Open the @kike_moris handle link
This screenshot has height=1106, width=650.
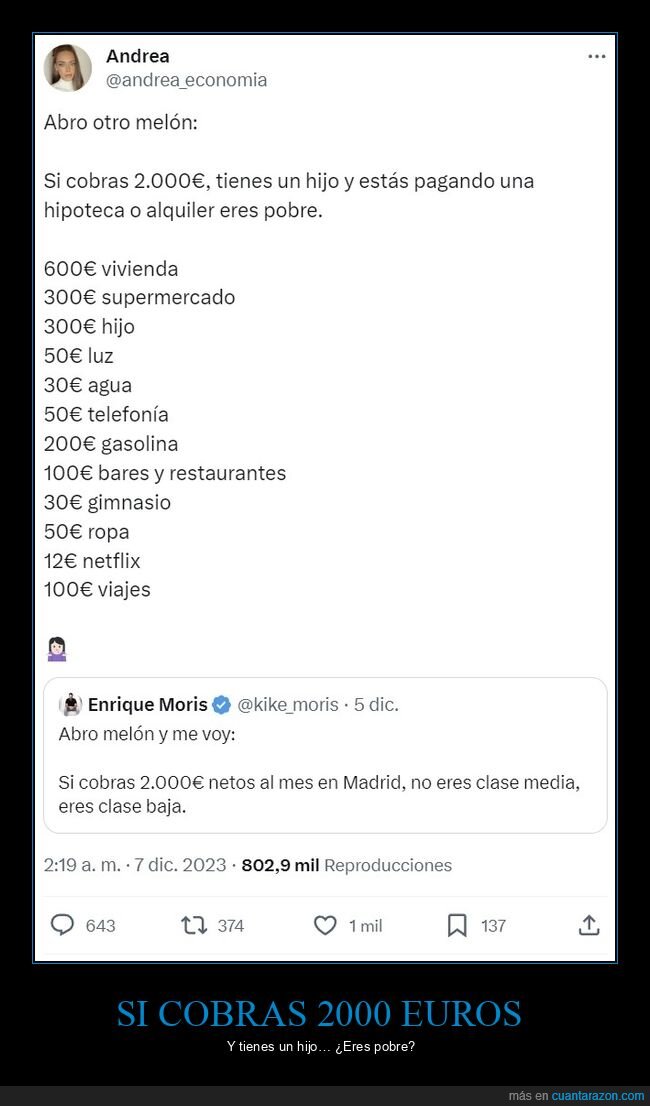tap(288, 705)
